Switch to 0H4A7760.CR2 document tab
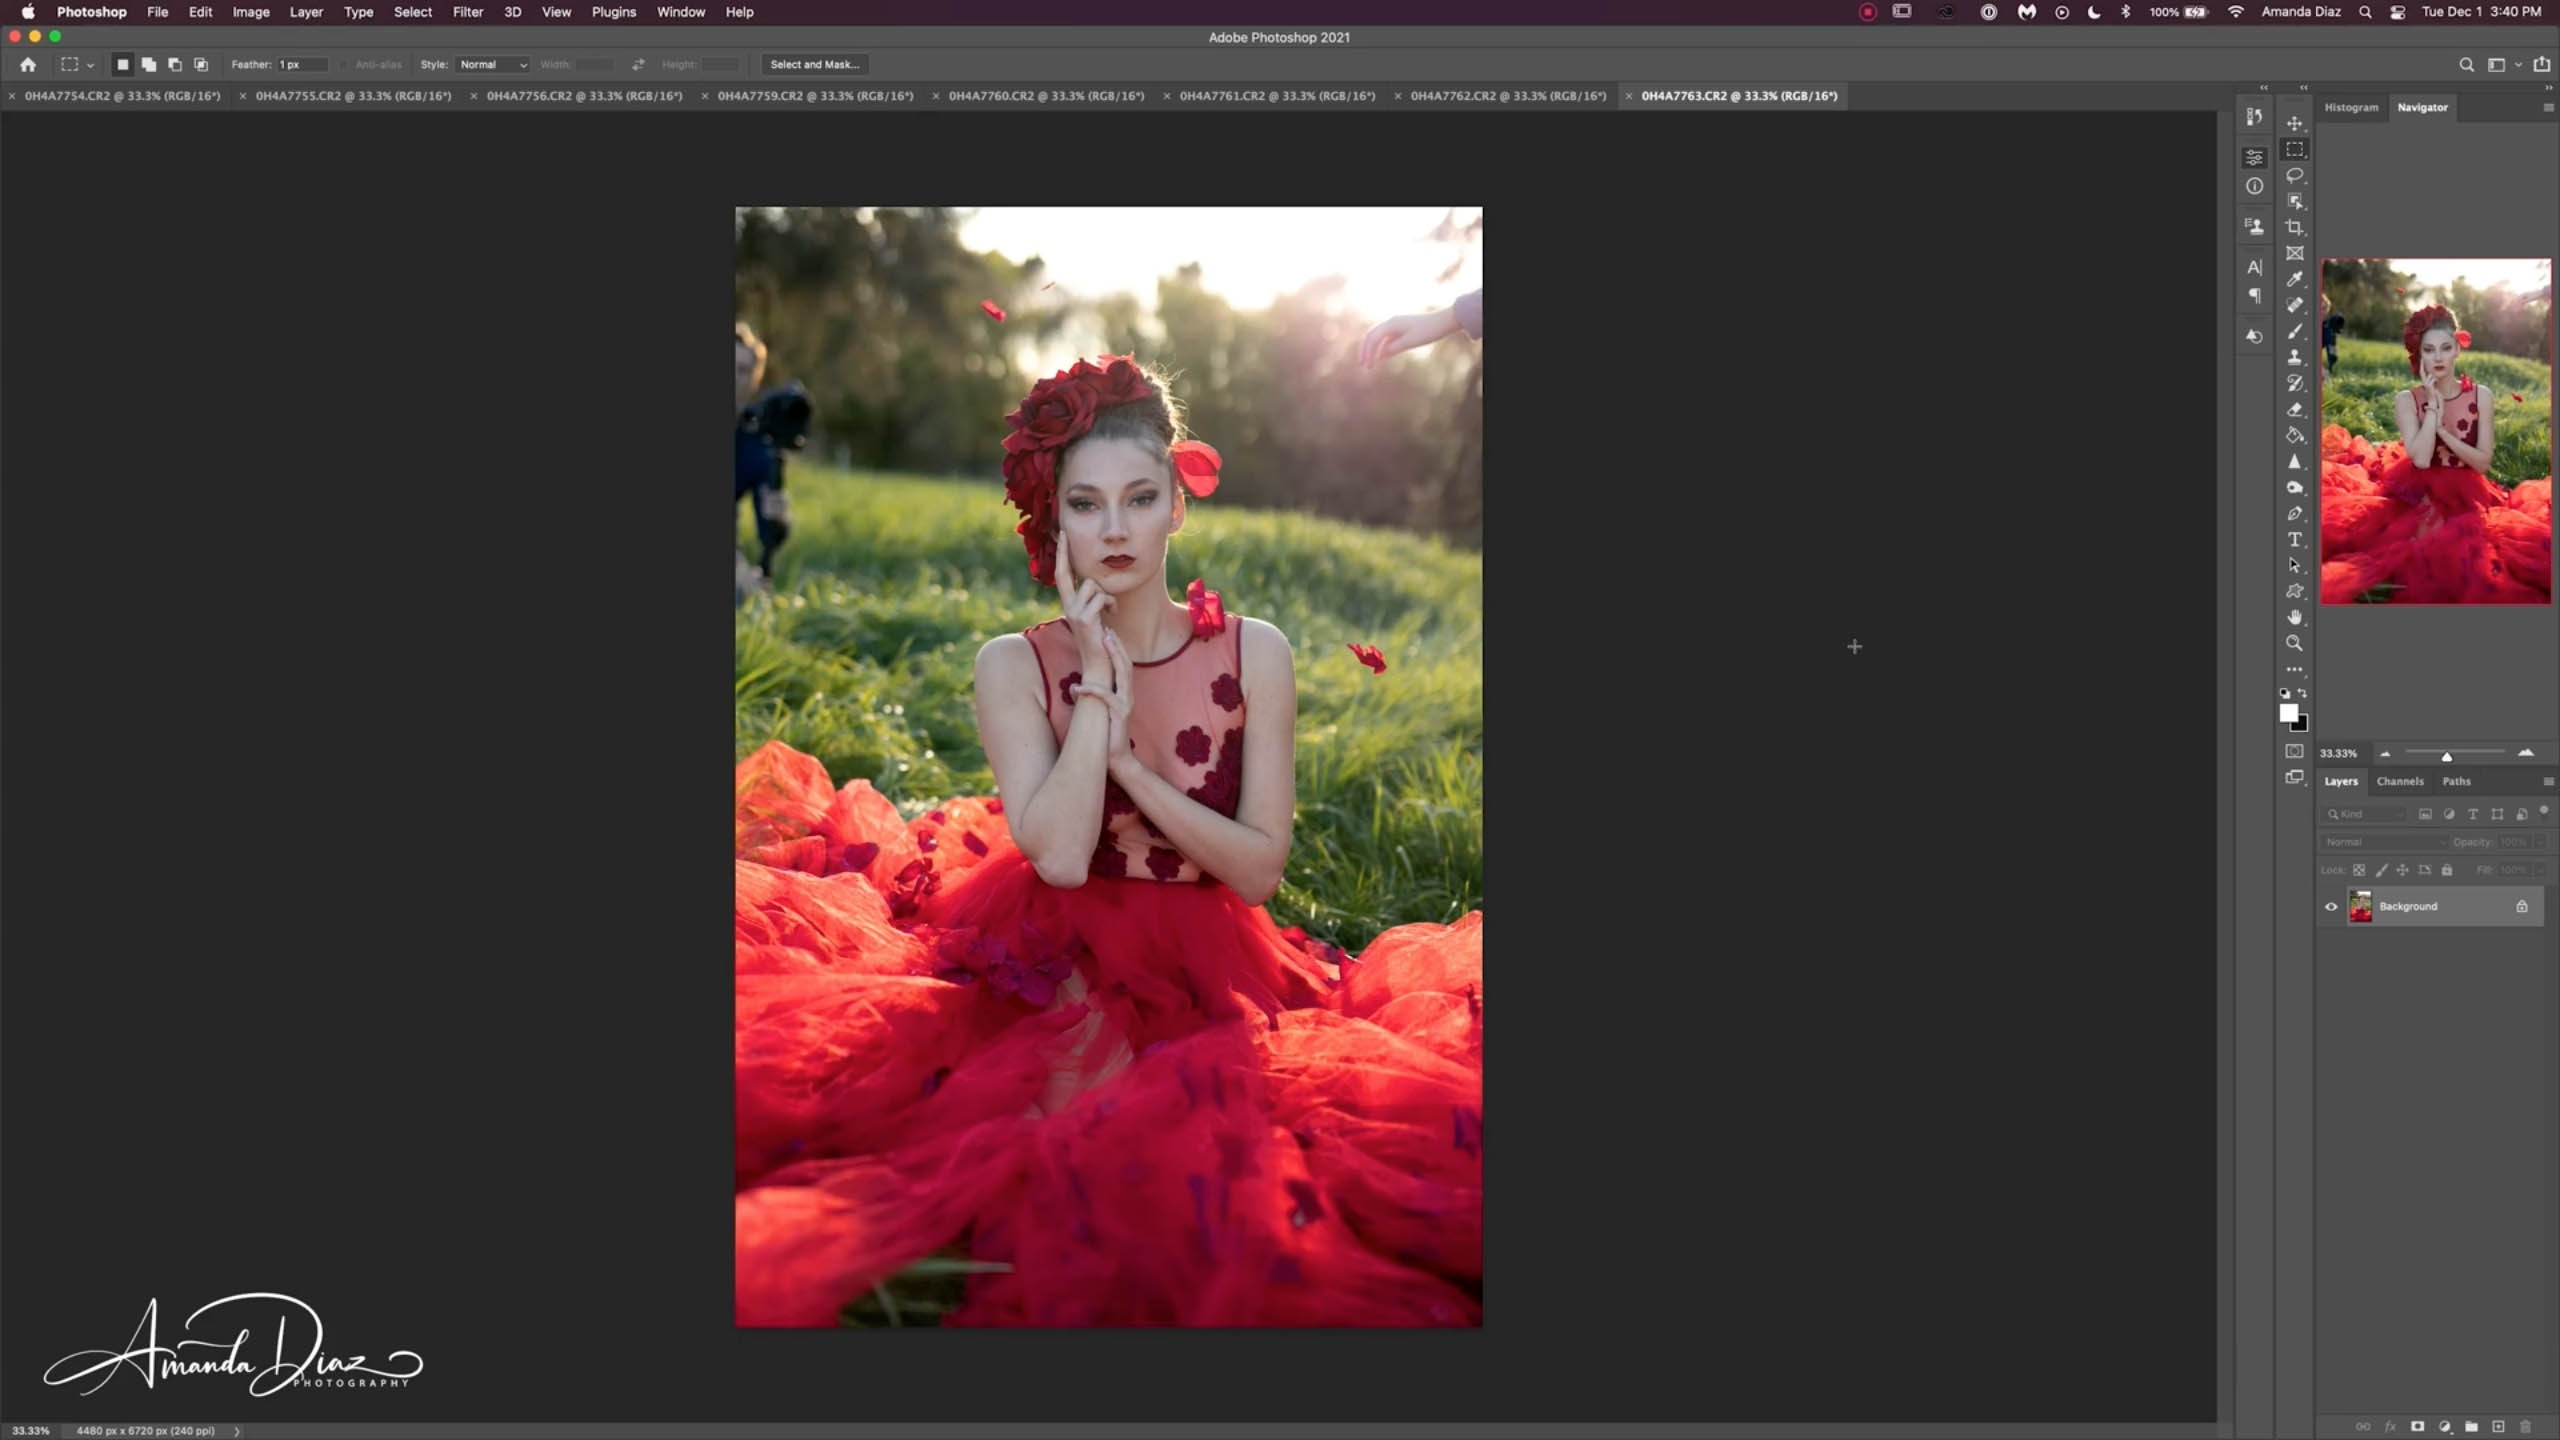 coord(1046,96)
